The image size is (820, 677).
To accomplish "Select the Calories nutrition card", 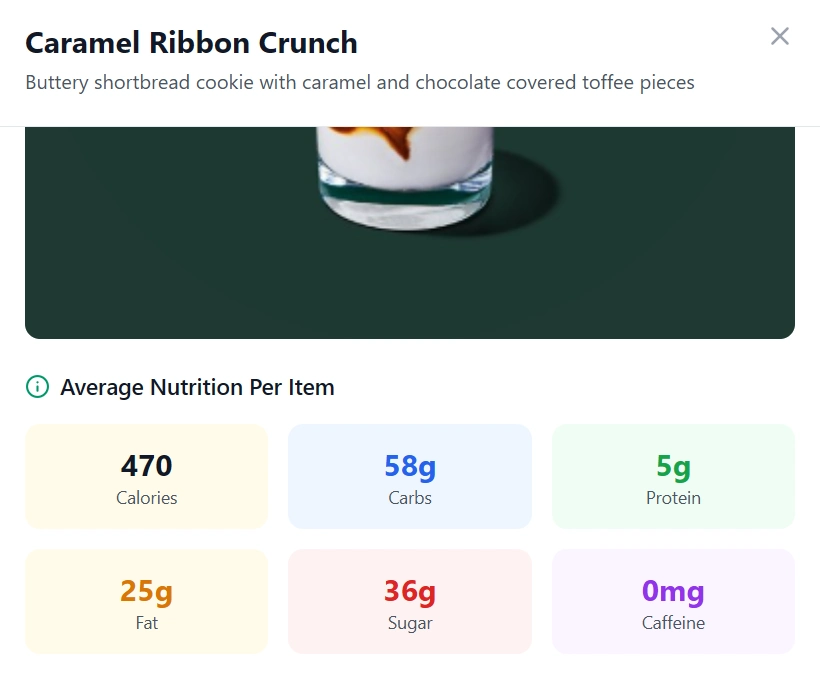I will tap(146, 476).
